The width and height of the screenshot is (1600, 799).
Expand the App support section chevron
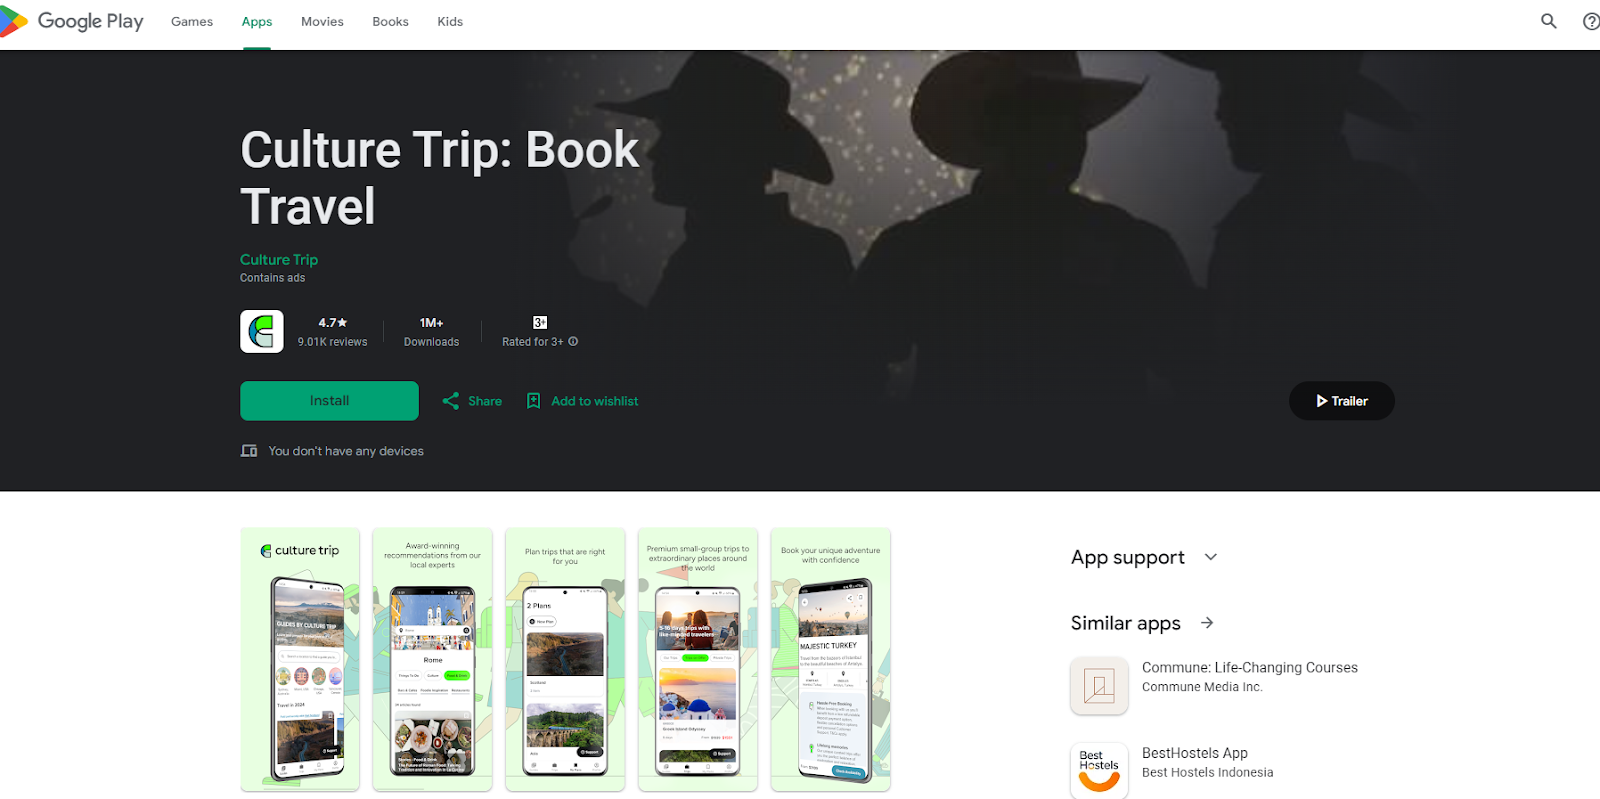(1211, 557)
